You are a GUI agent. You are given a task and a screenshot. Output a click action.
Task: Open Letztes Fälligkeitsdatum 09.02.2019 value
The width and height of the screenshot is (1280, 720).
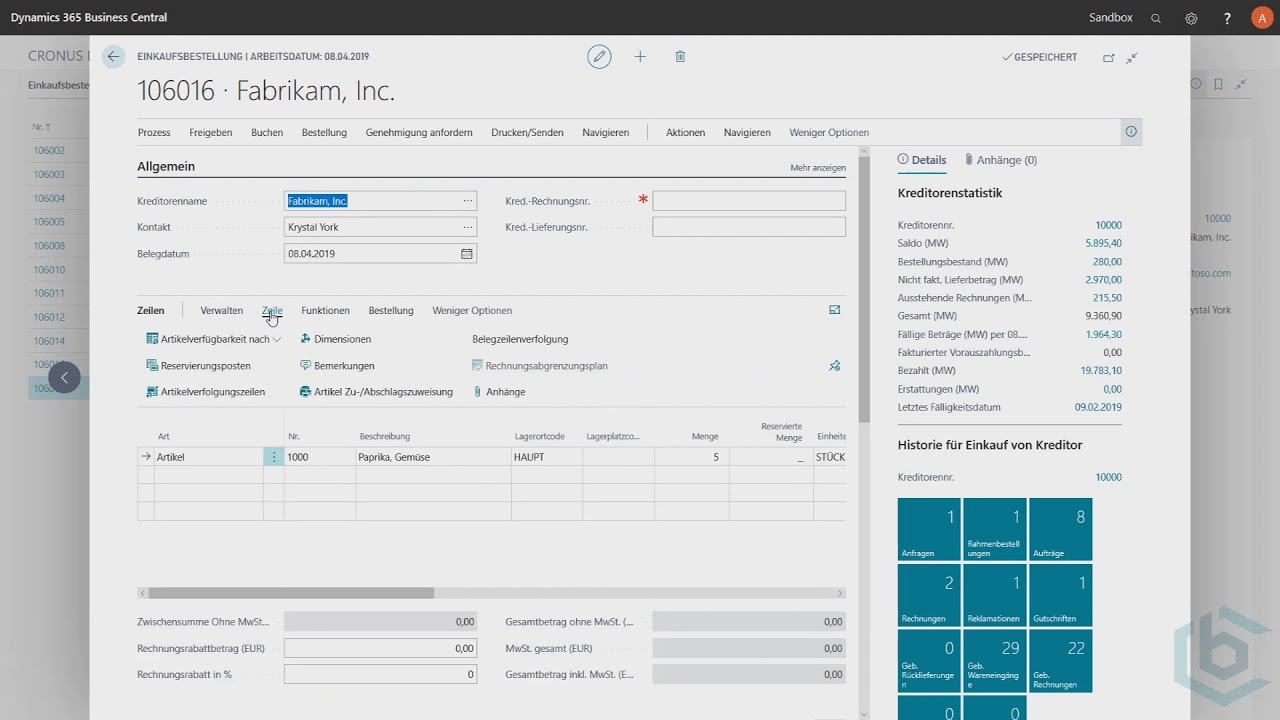(x=1098, y=407)
